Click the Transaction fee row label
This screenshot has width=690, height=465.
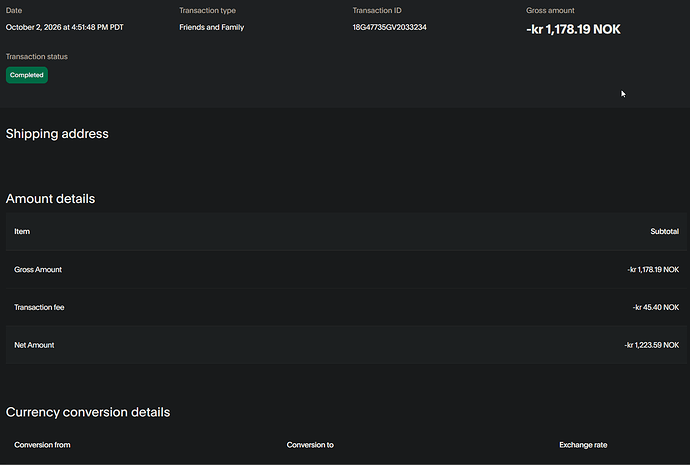(x=39, y=308)
